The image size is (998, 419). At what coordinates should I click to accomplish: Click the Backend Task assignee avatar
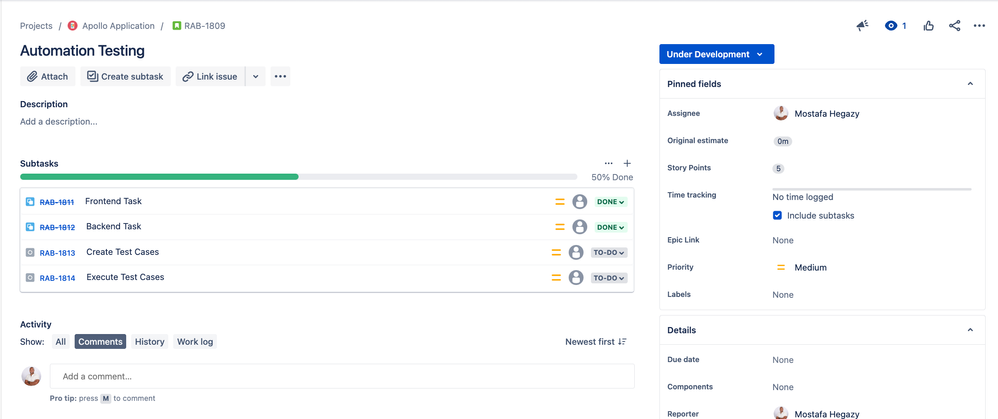pos(579,227)
